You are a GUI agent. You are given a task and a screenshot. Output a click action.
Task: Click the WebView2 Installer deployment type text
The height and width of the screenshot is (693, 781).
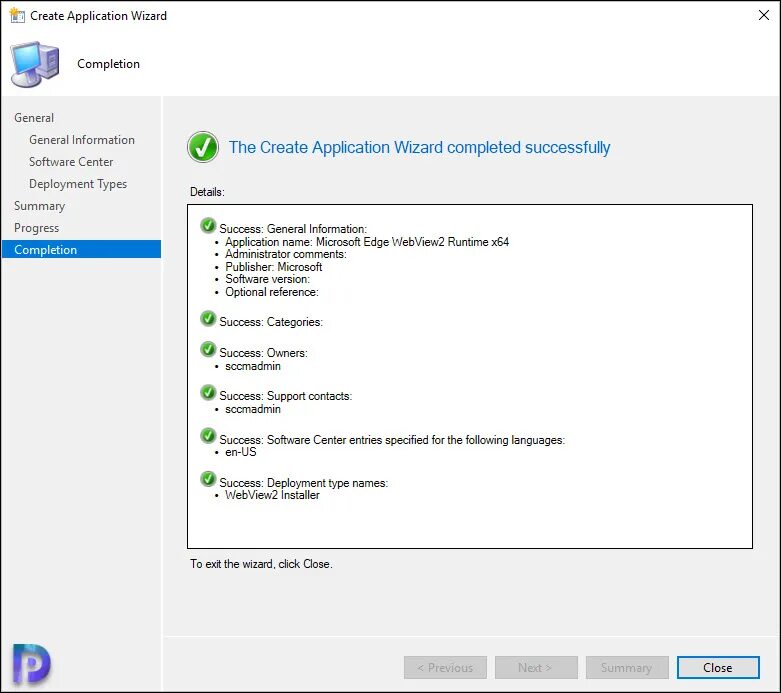272,495
